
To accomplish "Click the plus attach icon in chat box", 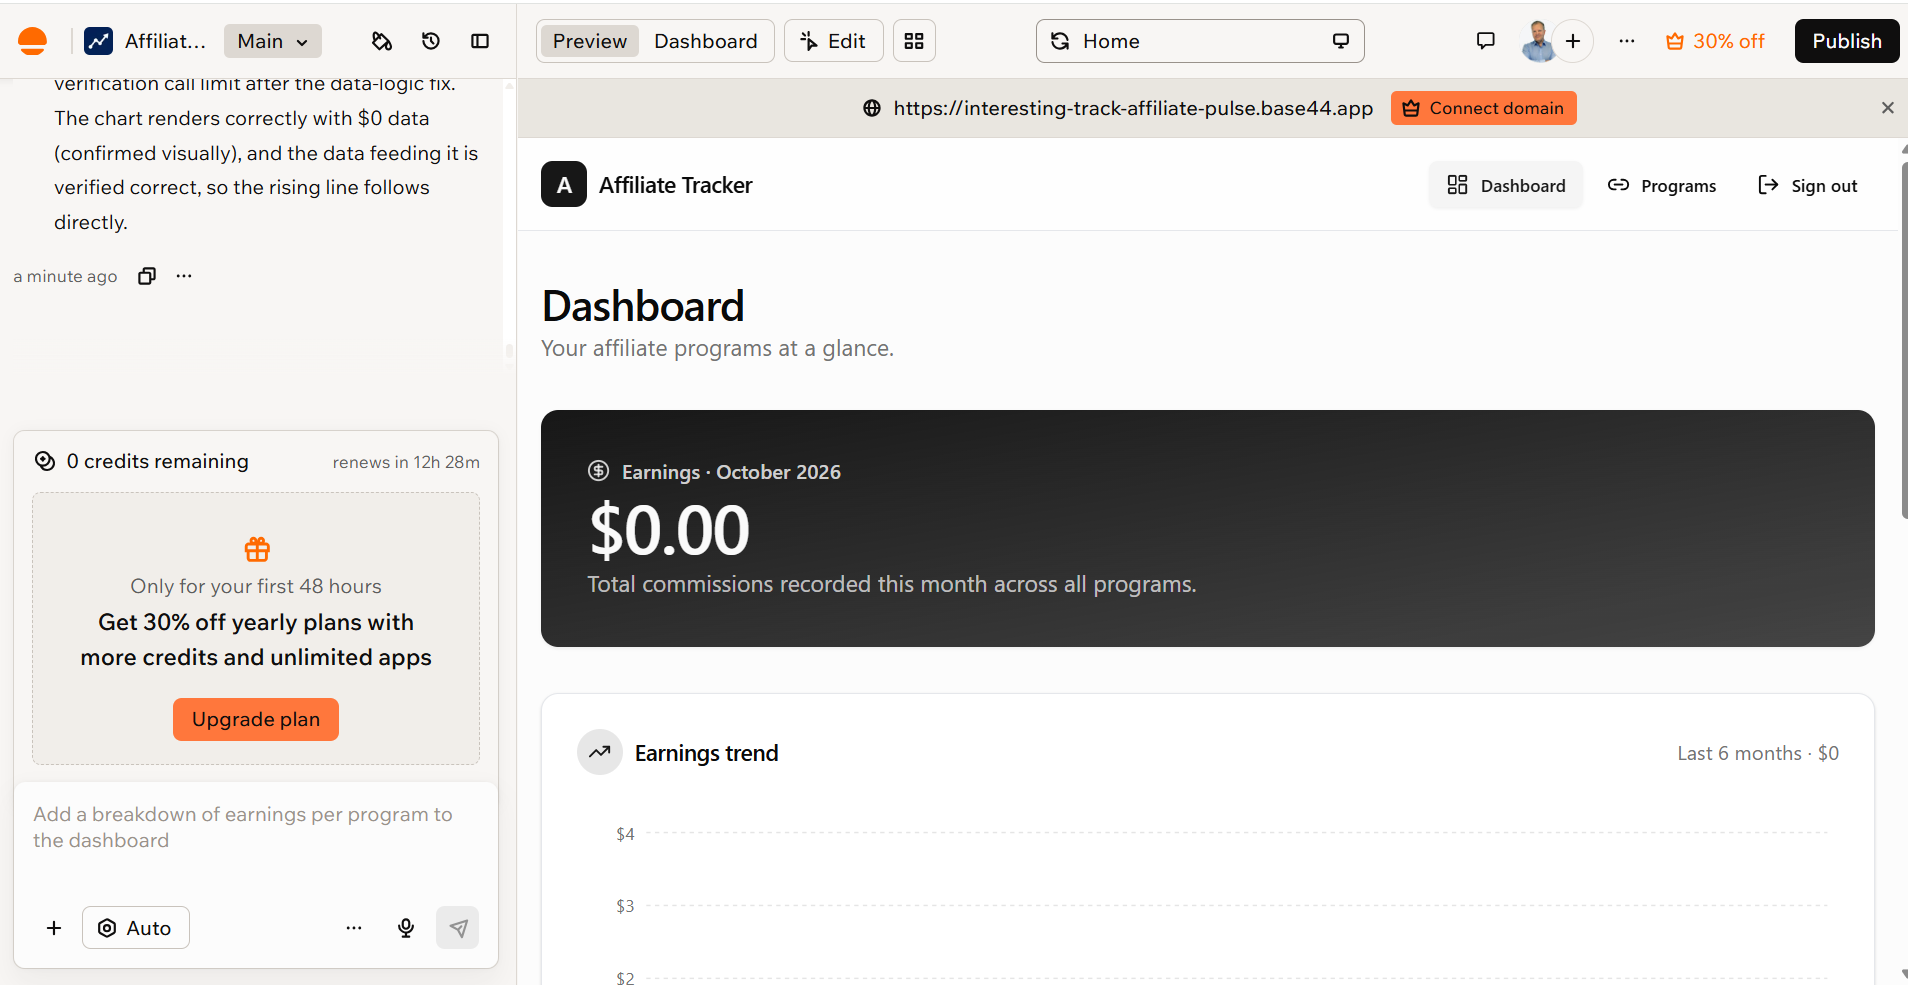I will [54, 928].
